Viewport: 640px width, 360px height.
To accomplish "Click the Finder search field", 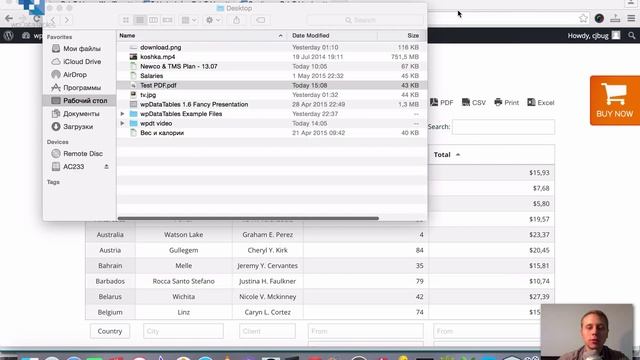I will coord(365,20).
